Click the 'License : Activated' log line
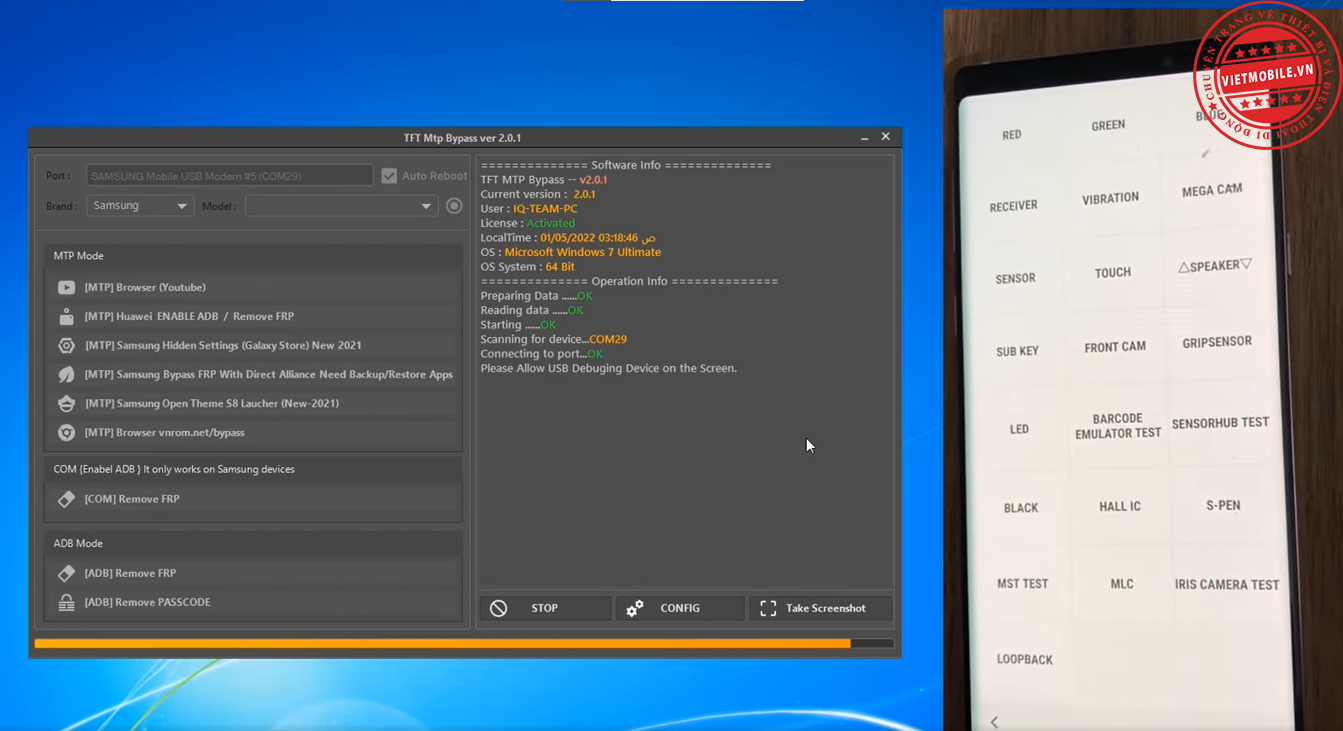1343x731 pixels. point(528,223)
